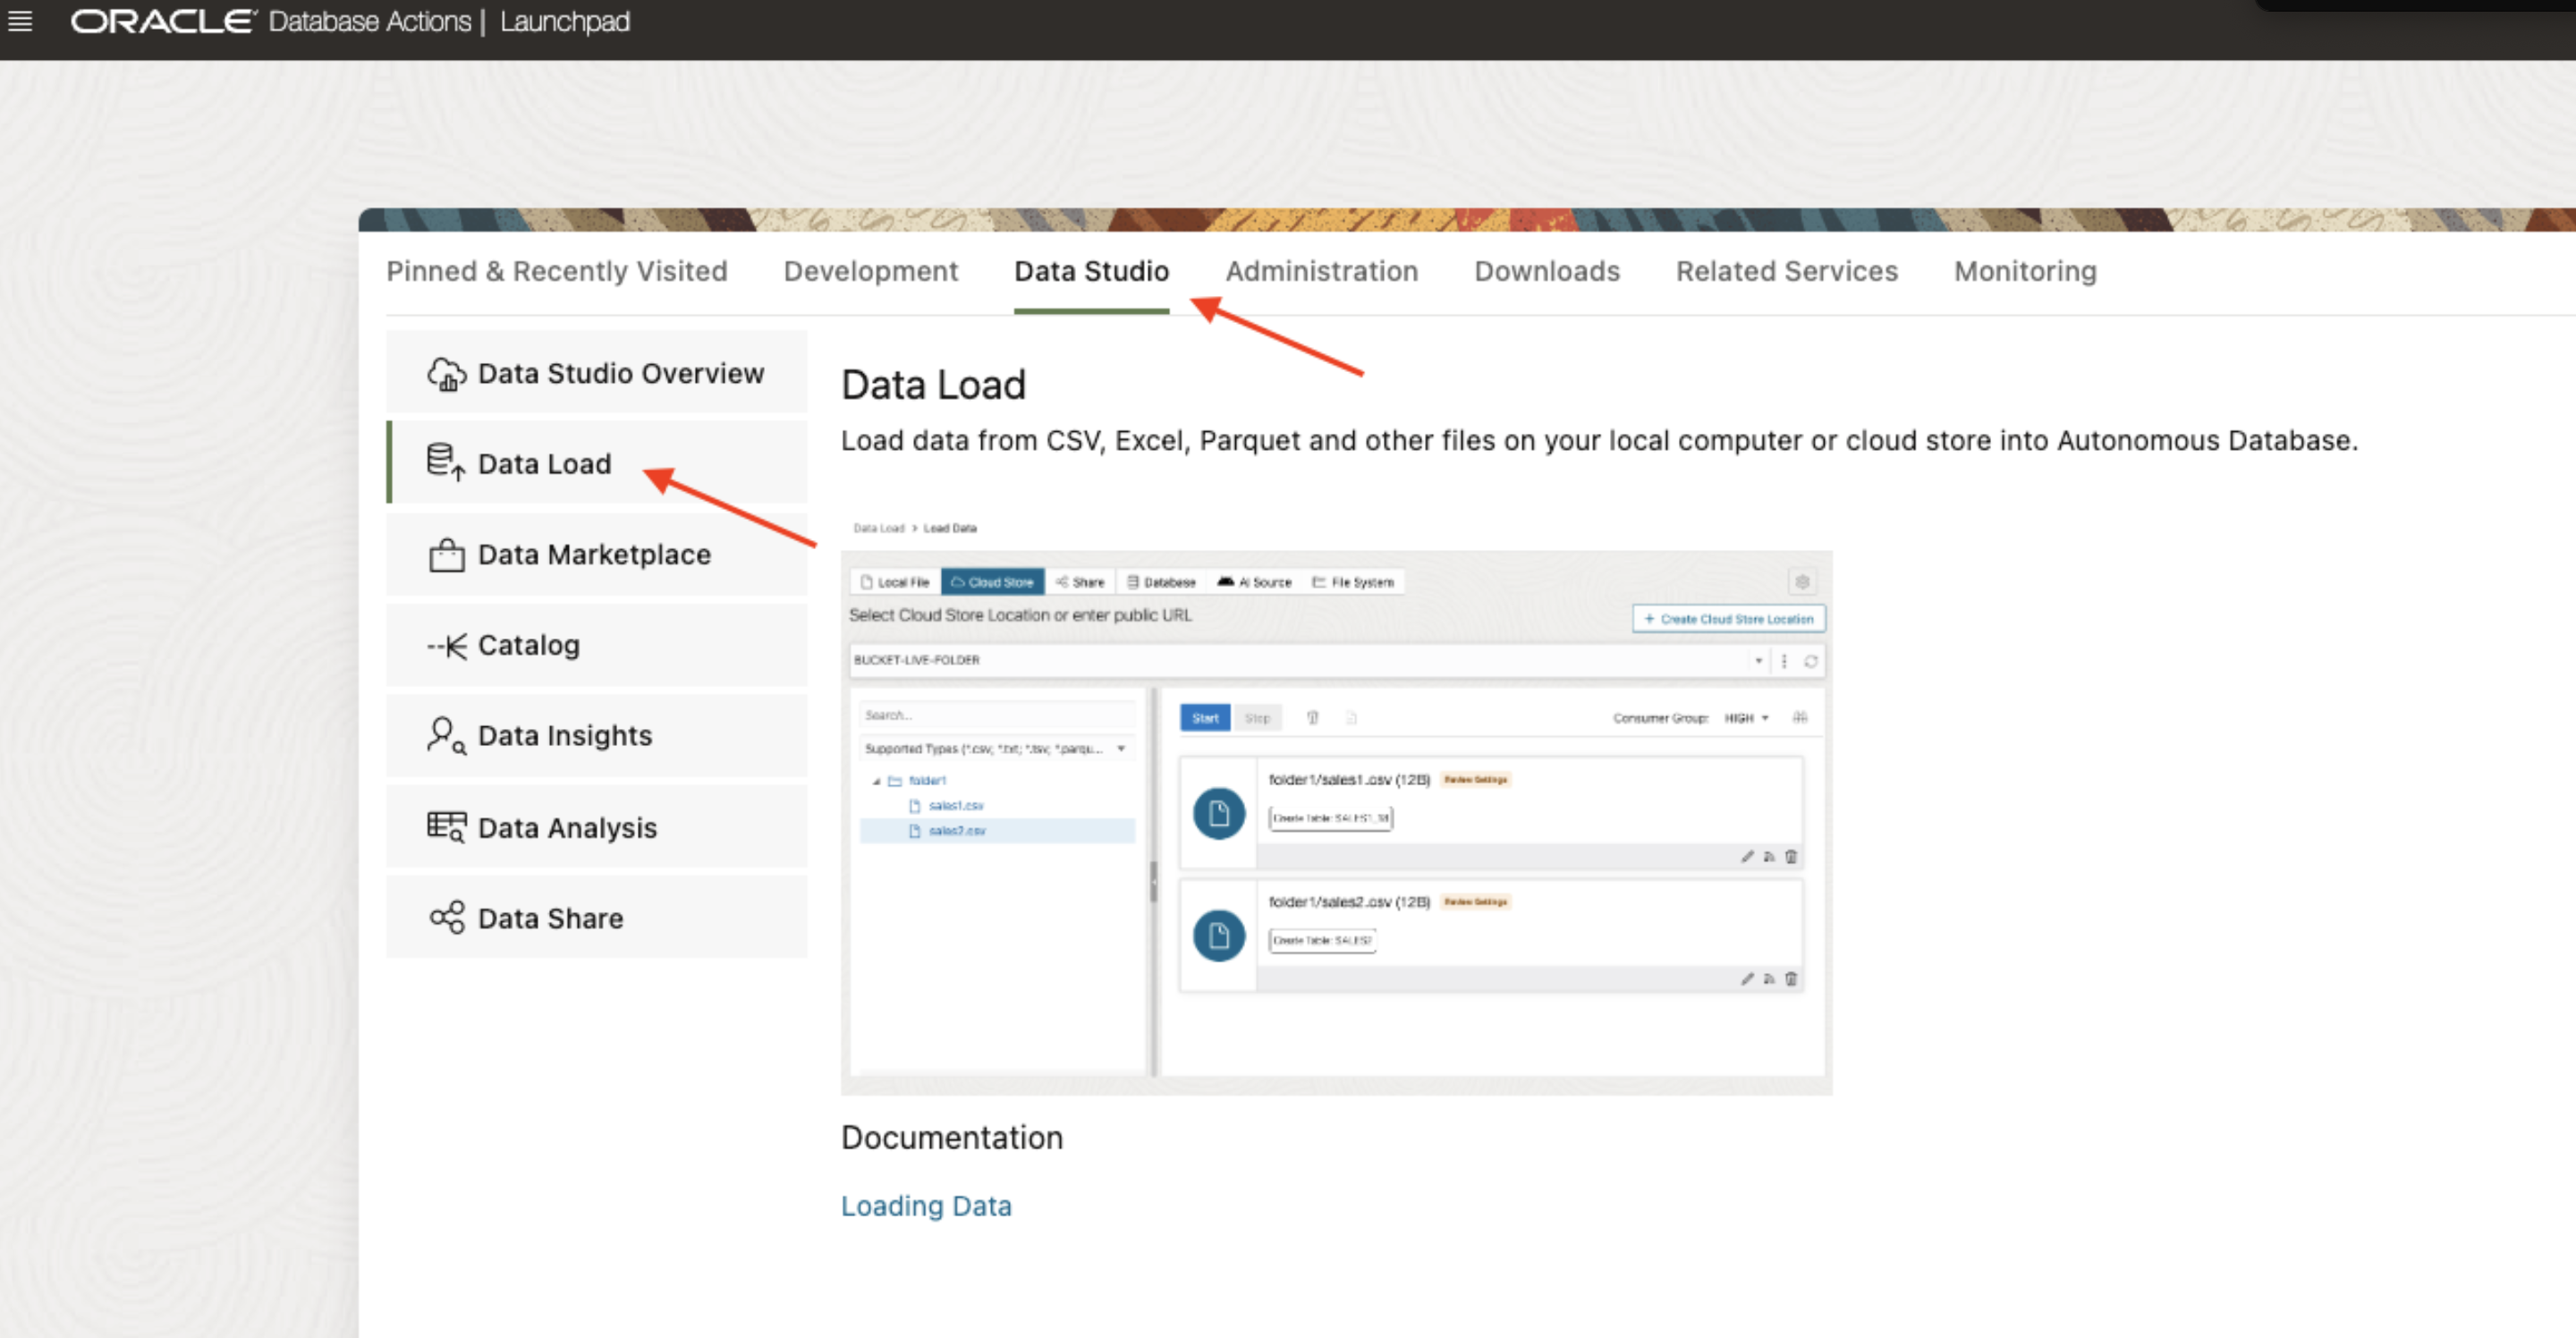Open the Loading Data documentation link

[925, 1206]
